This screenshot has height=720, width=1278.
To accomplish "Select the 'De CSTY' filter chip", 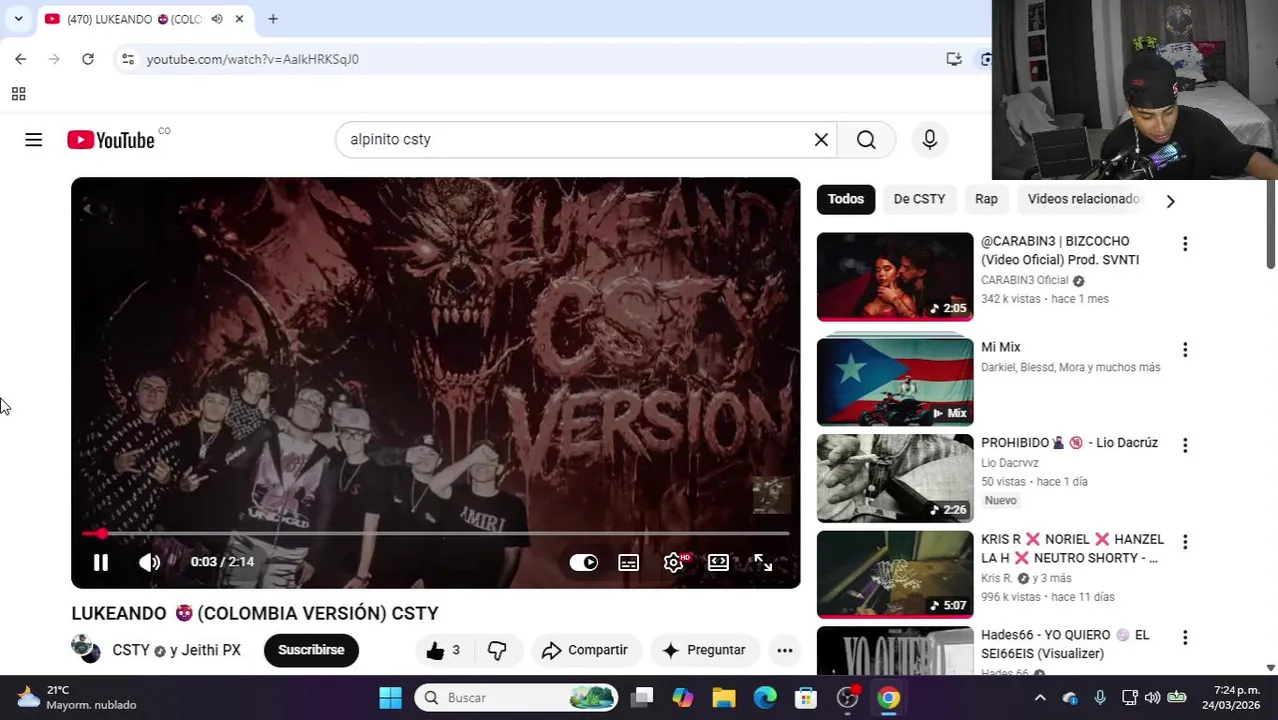I will [919, 199].
